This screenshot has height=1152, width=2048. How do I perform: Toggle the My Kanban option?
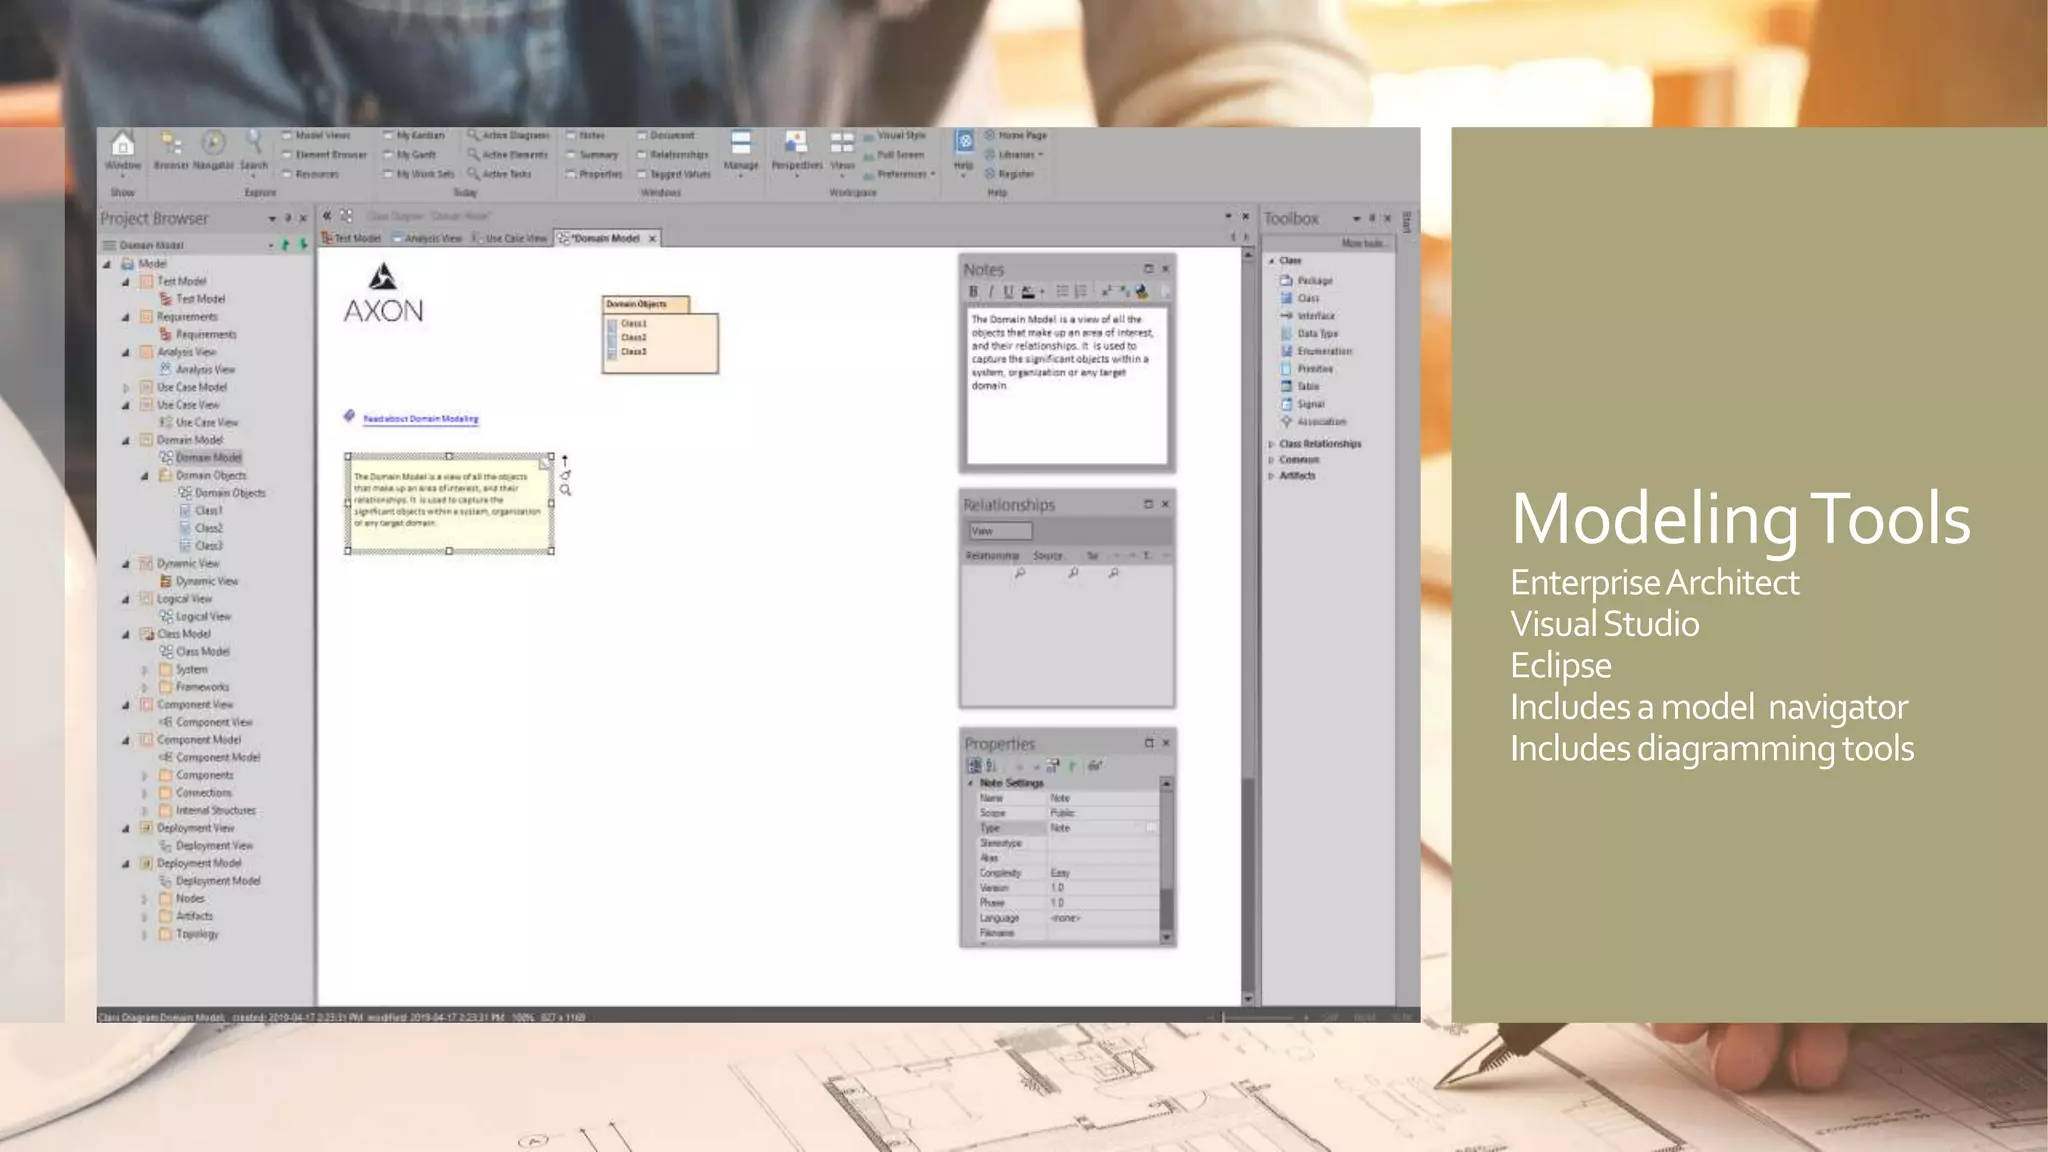click(414, 135)
